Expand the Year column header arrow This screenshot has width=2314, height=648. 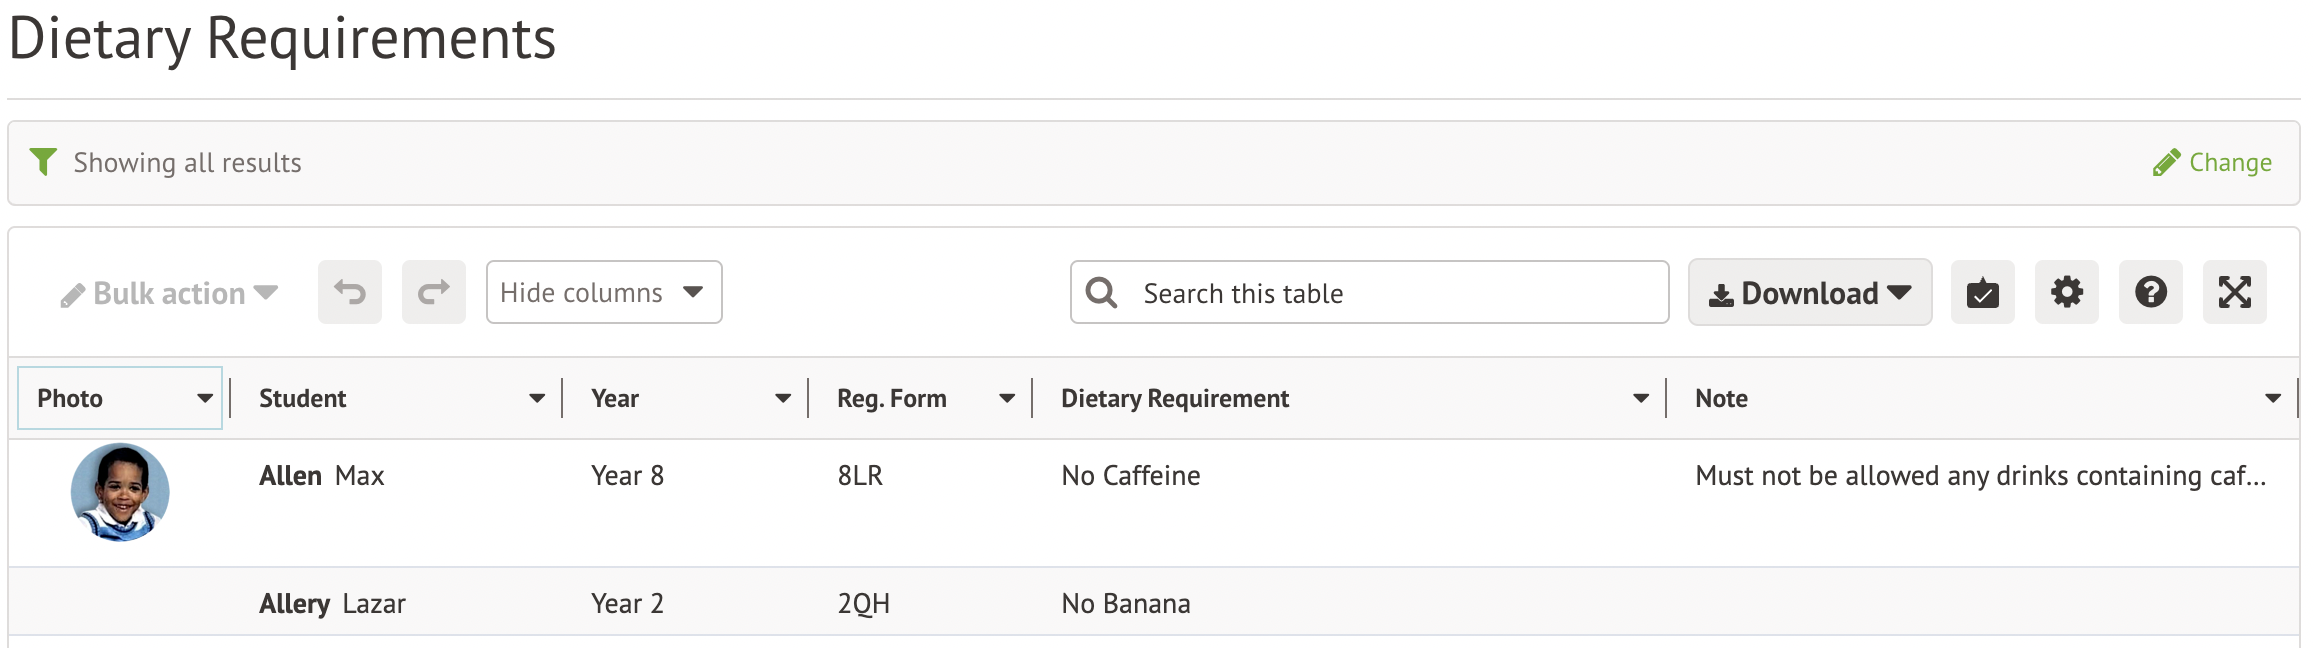coord(783,399)
